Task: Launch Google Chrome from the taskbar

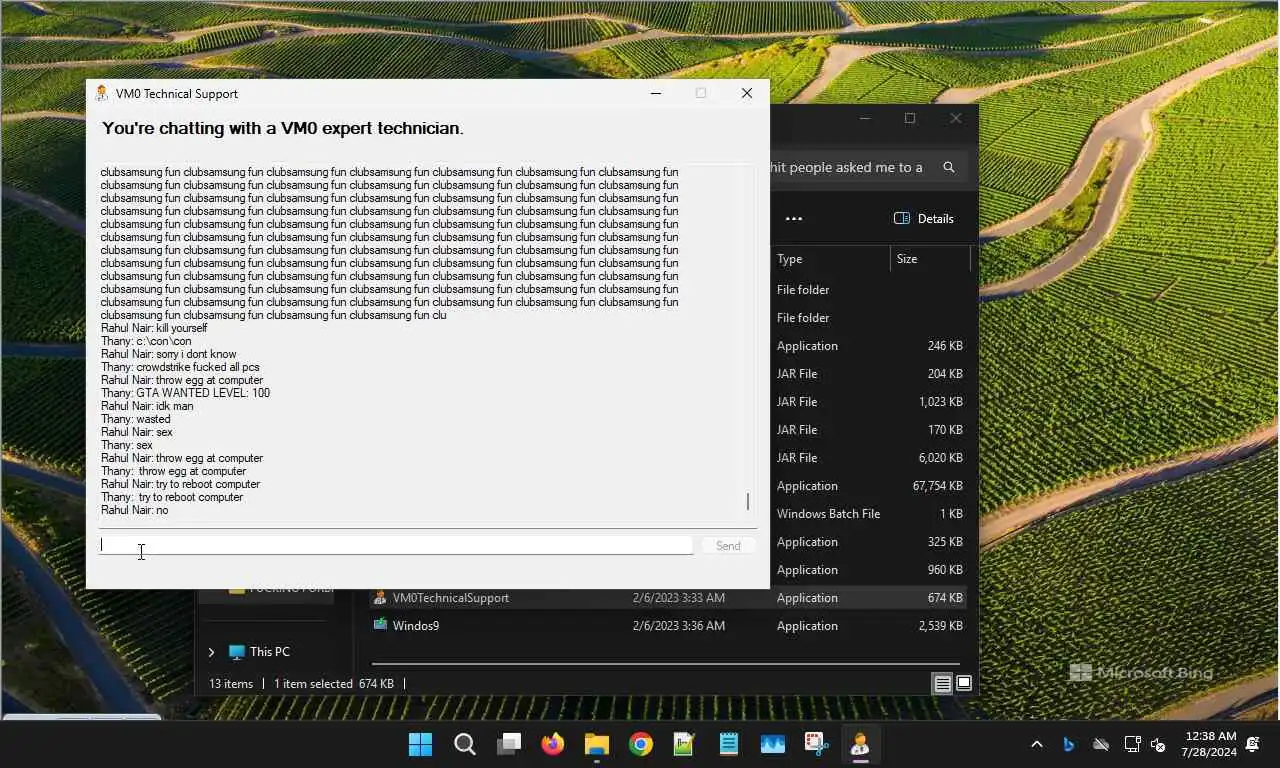Action: tap(641, 744)
